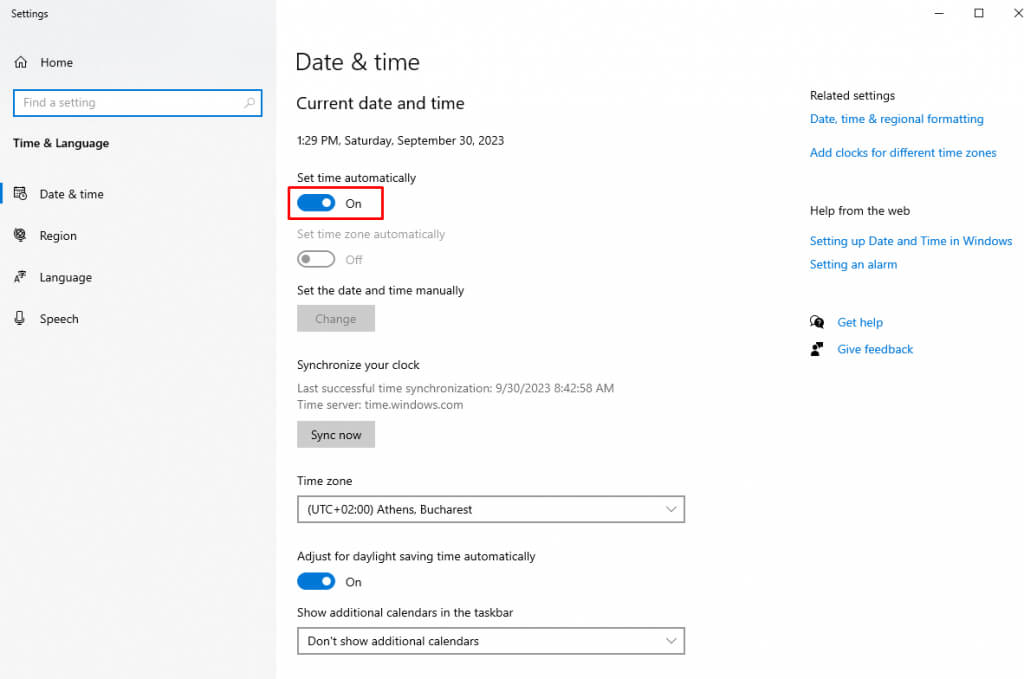Open the Time zone dropdown

pos(490,509)
